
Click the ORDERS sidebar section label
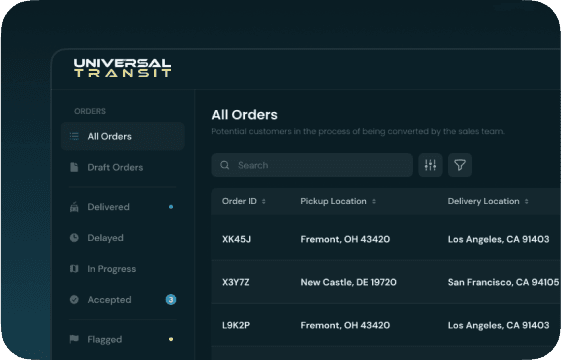pos(90,111)
